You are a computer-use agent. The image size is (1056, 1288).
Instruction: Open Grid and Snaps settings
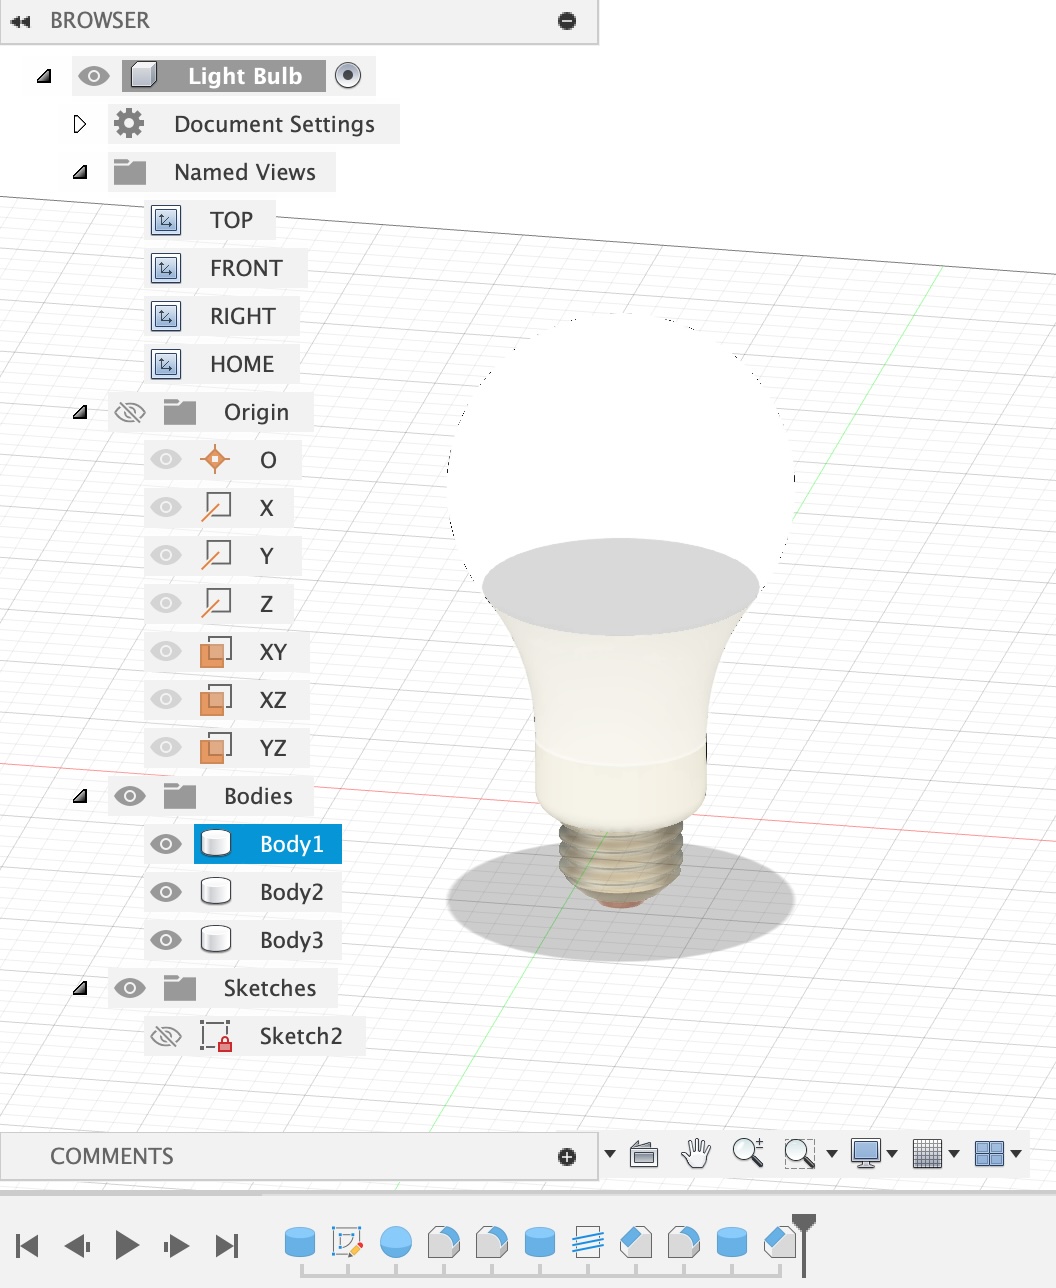(928, 1153)
